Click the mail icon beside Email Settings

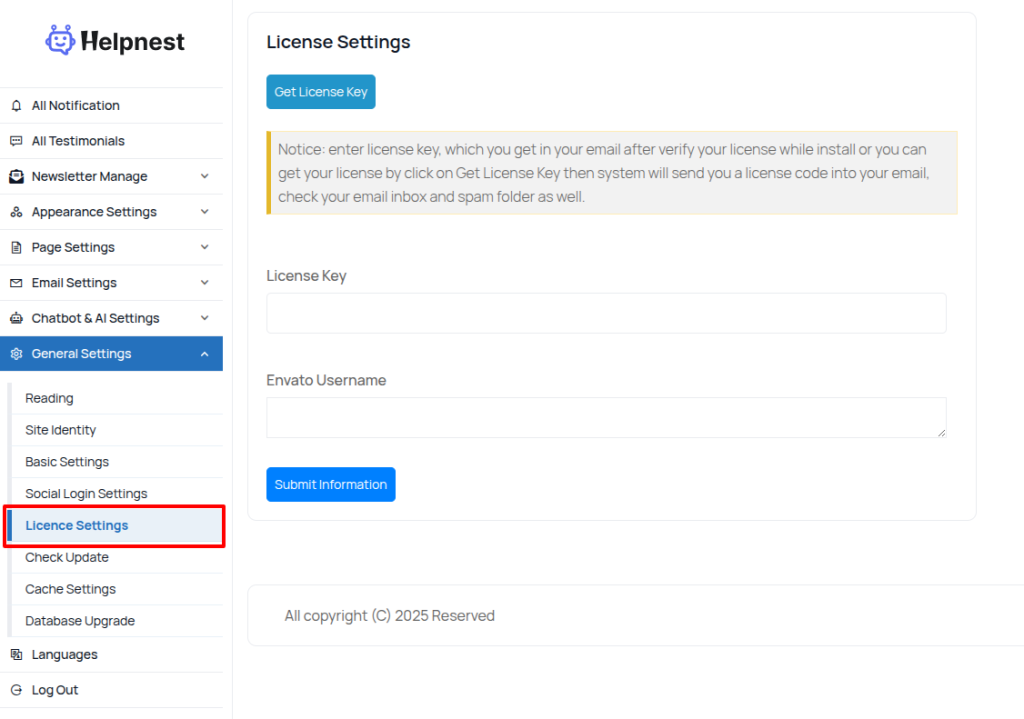point(16,283)
